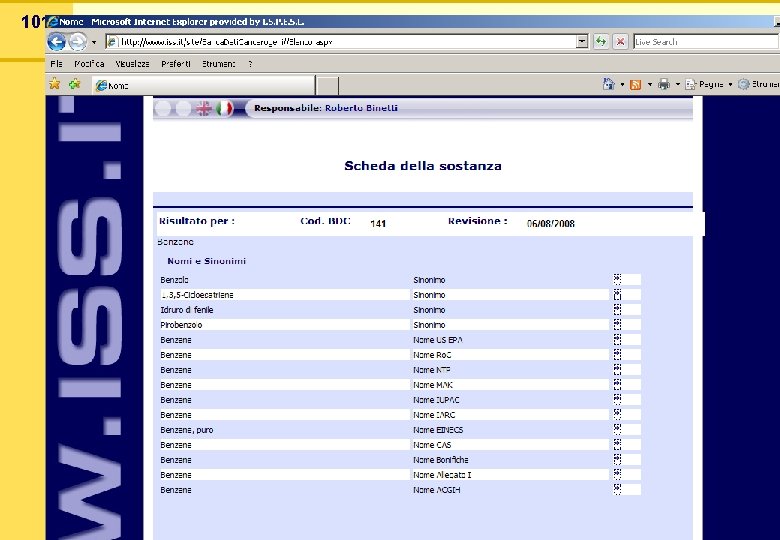The image size is (780, 540).
Task: Open a new blank tab
Action: [x=327, y=86]
